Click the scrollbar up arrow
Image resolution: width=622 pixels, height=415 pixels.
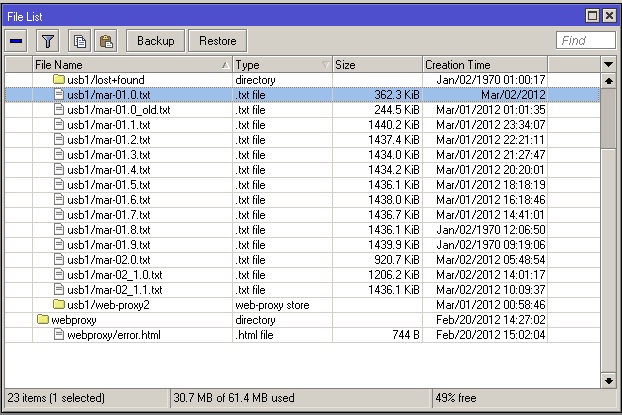[609, 81]
